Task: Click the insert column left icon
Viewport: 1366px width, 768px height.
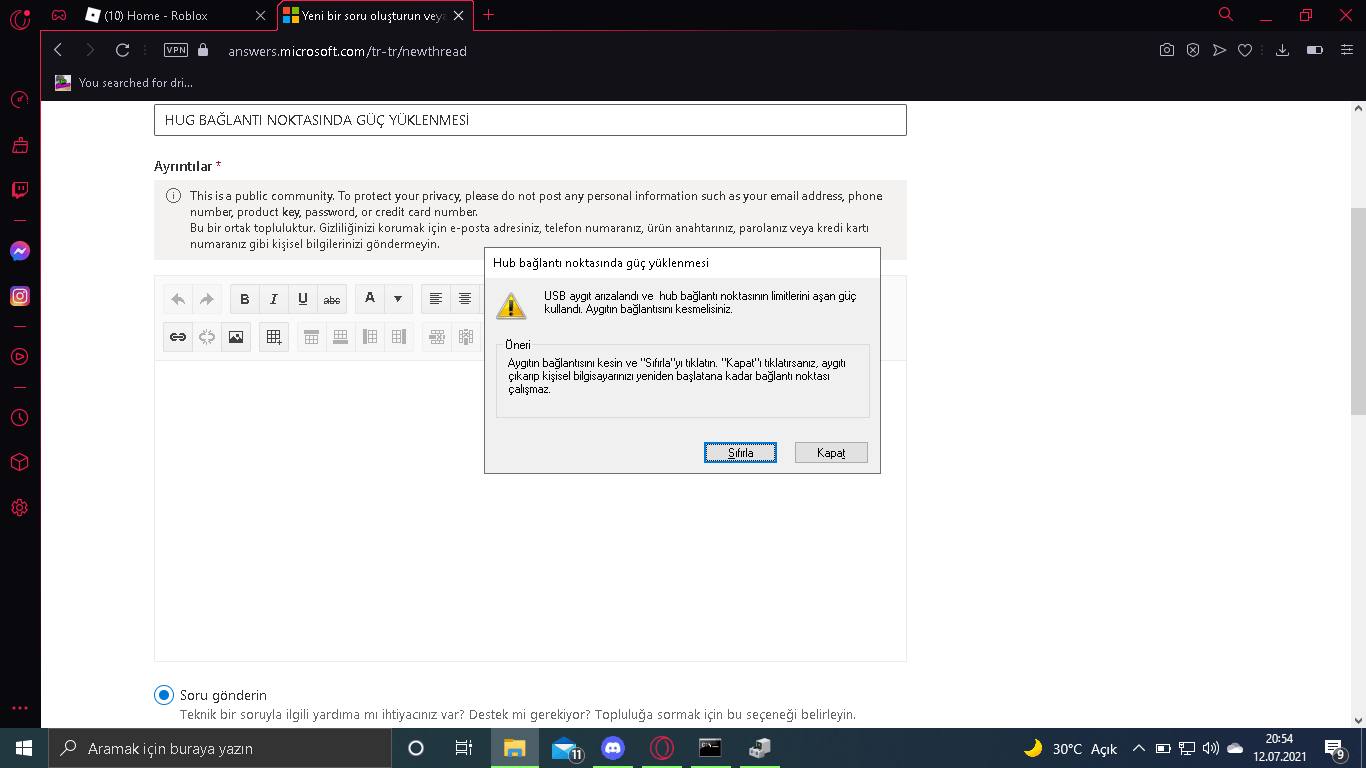Action: (370, 337)
